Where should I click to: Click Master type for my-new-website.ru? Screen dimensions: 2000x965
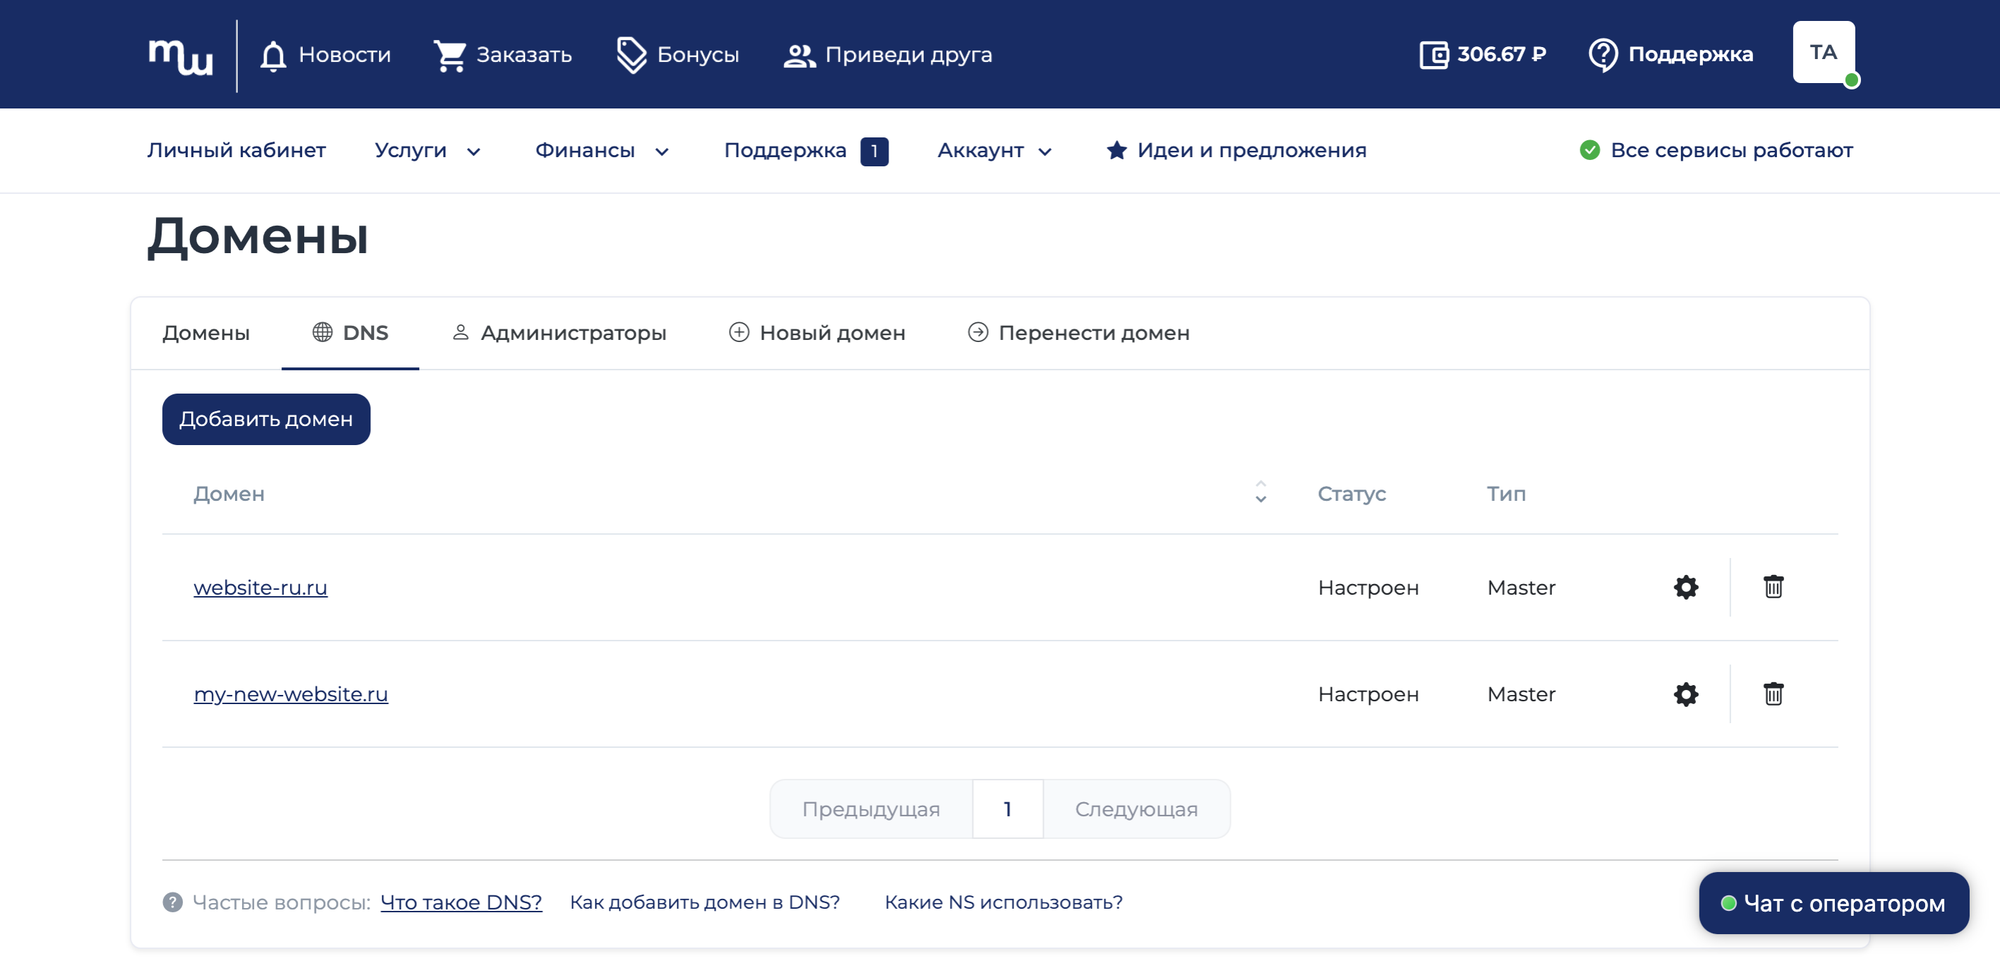1521,694
